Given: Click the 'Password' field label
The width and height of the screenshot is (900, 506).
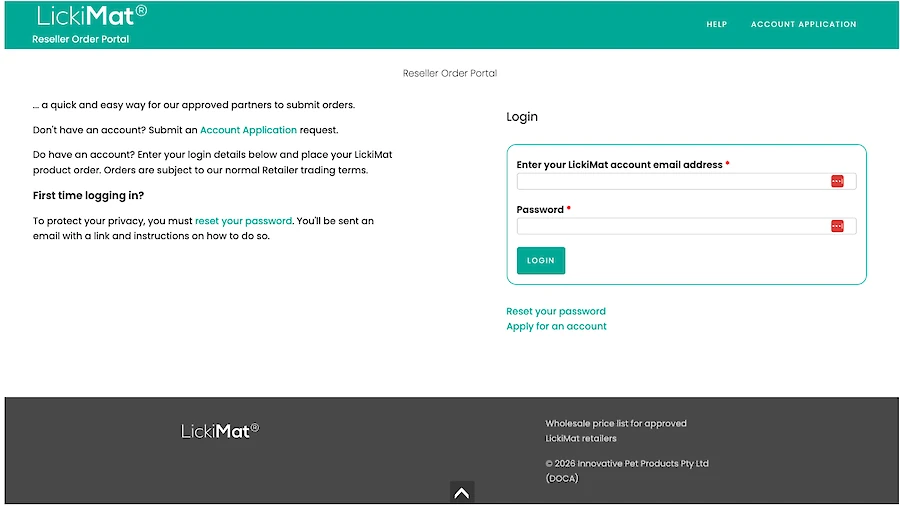Looking at the screenshot, I should tap(540, 209).
